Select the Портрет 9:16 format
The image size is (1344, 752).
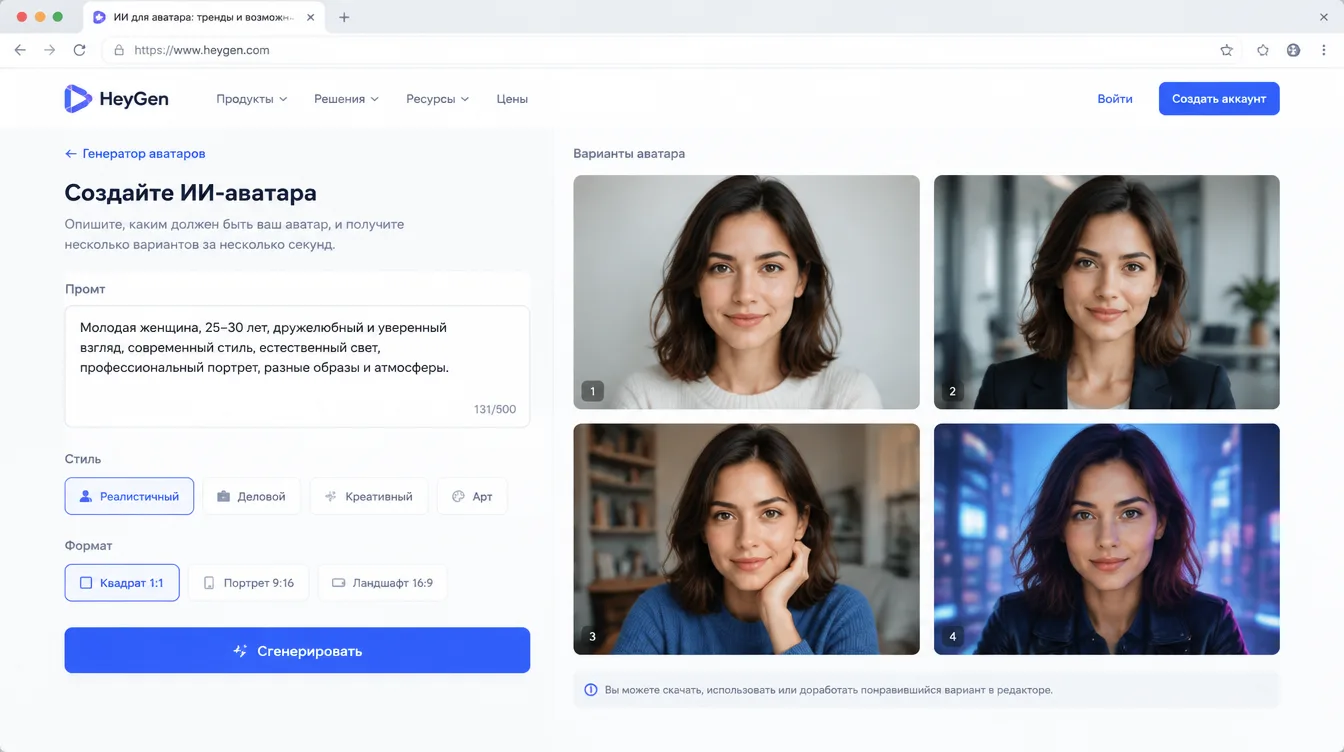tap(249, 583)
